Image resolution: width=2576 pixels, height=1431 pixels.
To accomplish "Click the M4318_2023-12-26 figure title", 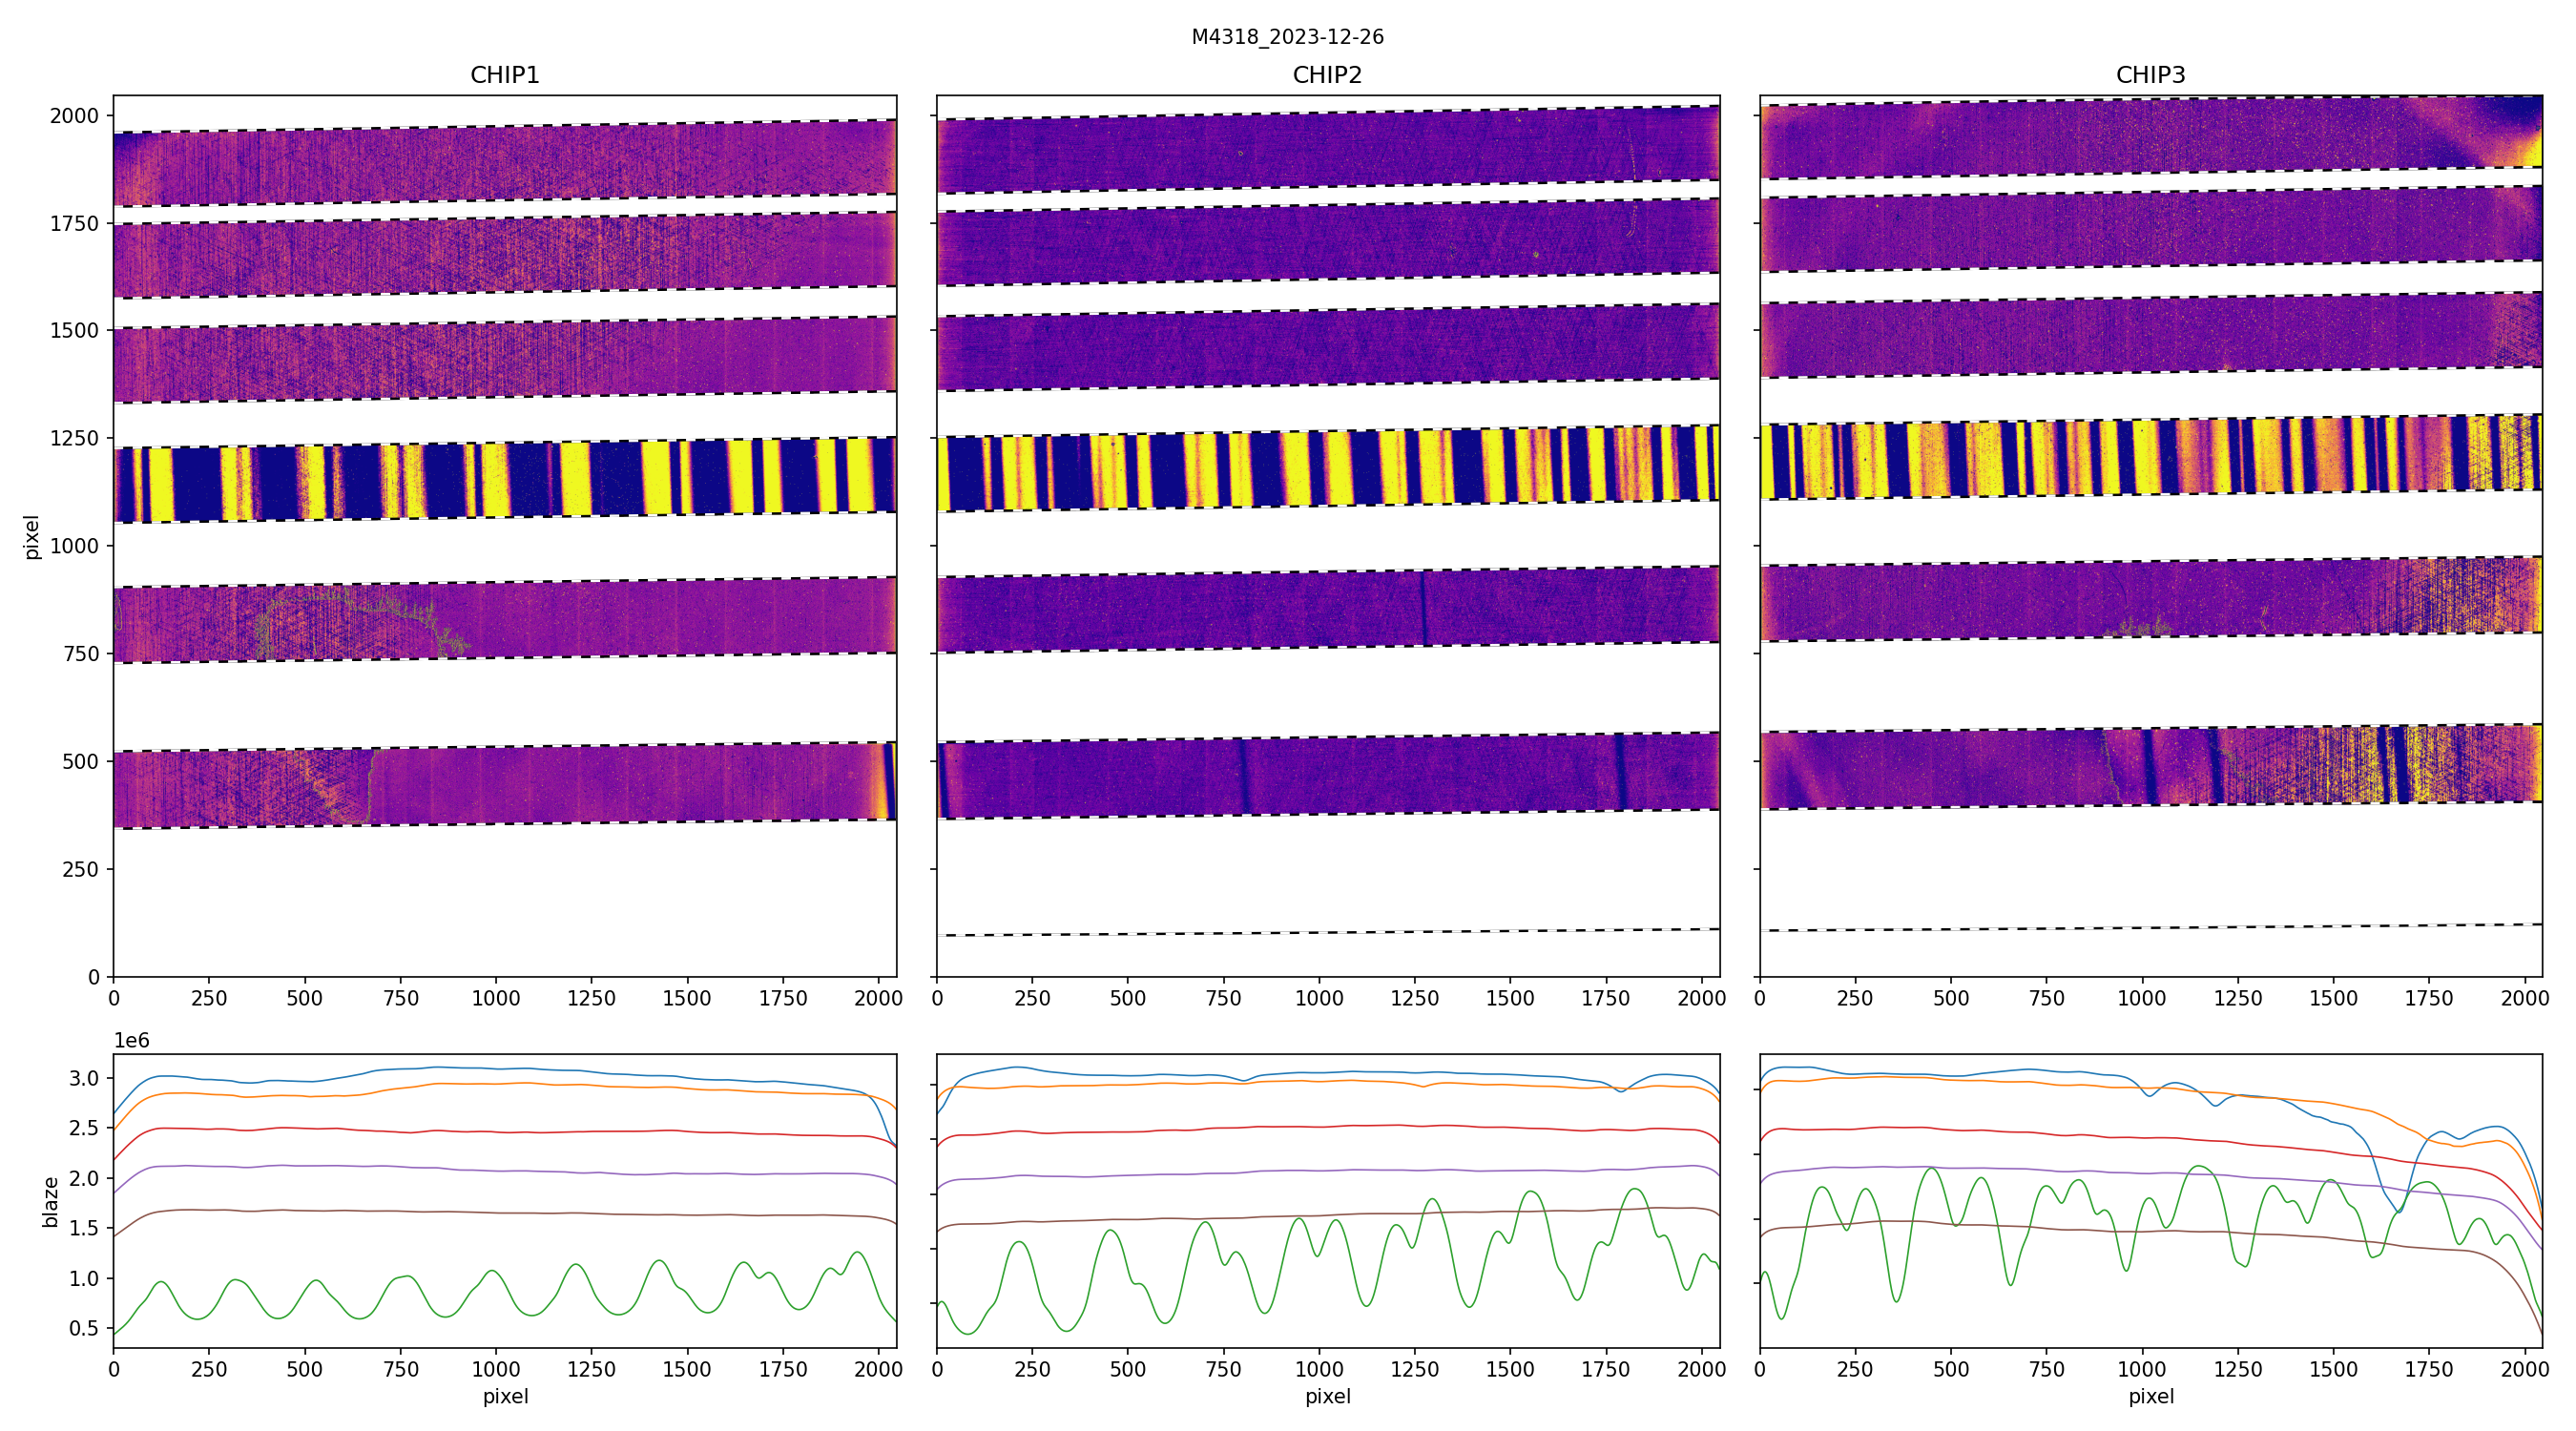I will click(x=1287, y=37).
